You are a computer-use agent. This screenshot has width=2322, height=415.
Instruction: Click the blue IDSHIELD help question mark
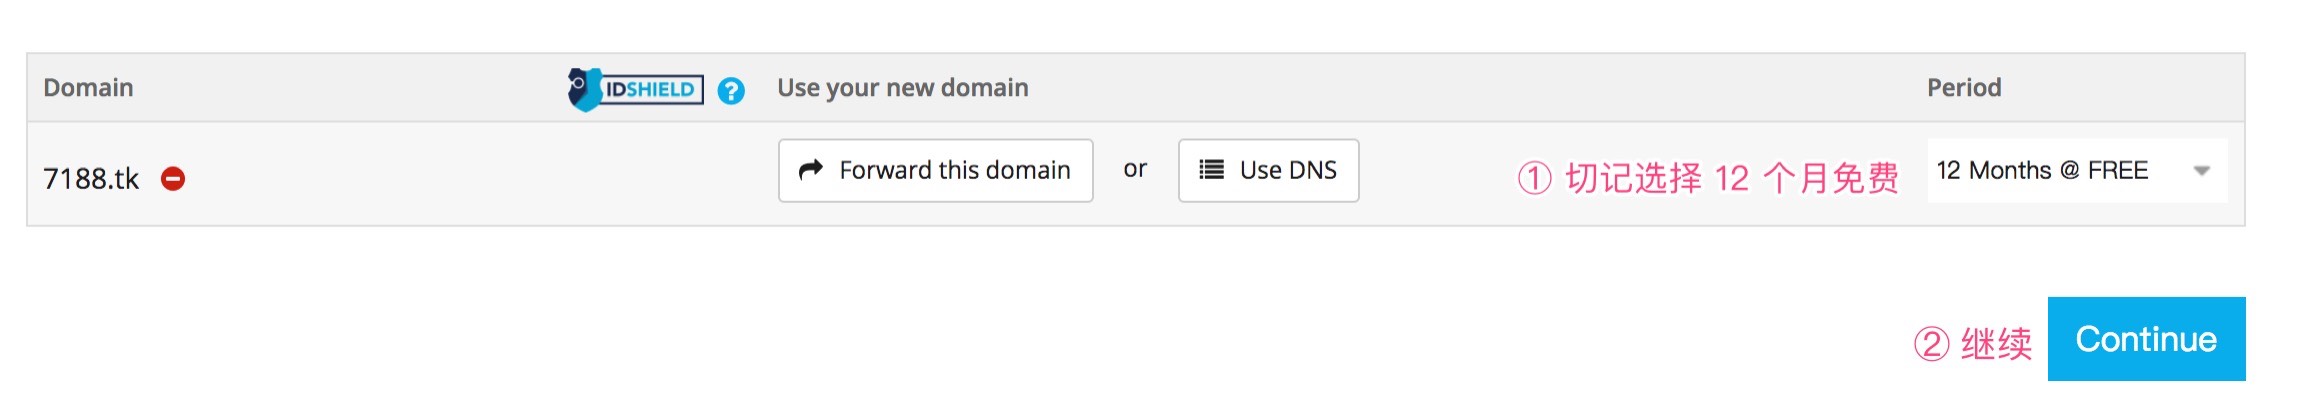(x=731, y=91)
